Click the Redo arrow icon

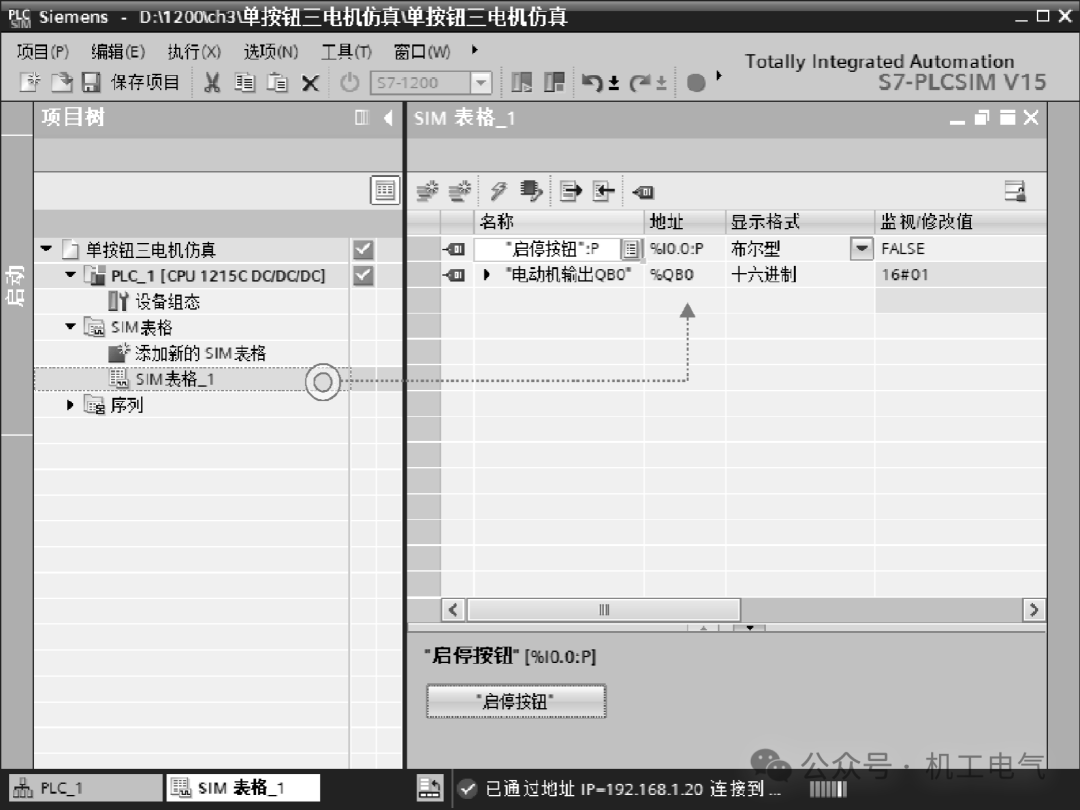(x=640, y=83)
